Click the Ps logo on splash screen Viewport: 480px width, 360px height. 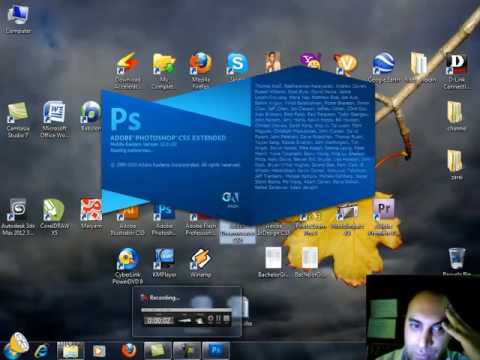tap(126, 119)
